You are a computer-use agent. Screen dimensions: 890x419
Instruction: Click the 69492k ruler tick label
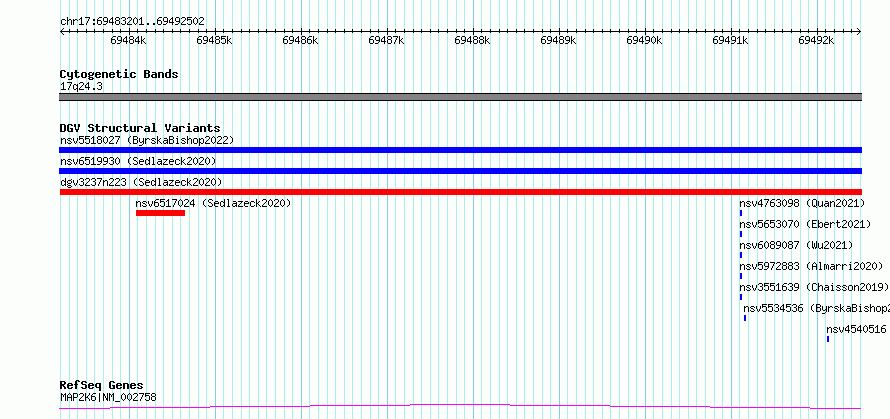[817, 40]
